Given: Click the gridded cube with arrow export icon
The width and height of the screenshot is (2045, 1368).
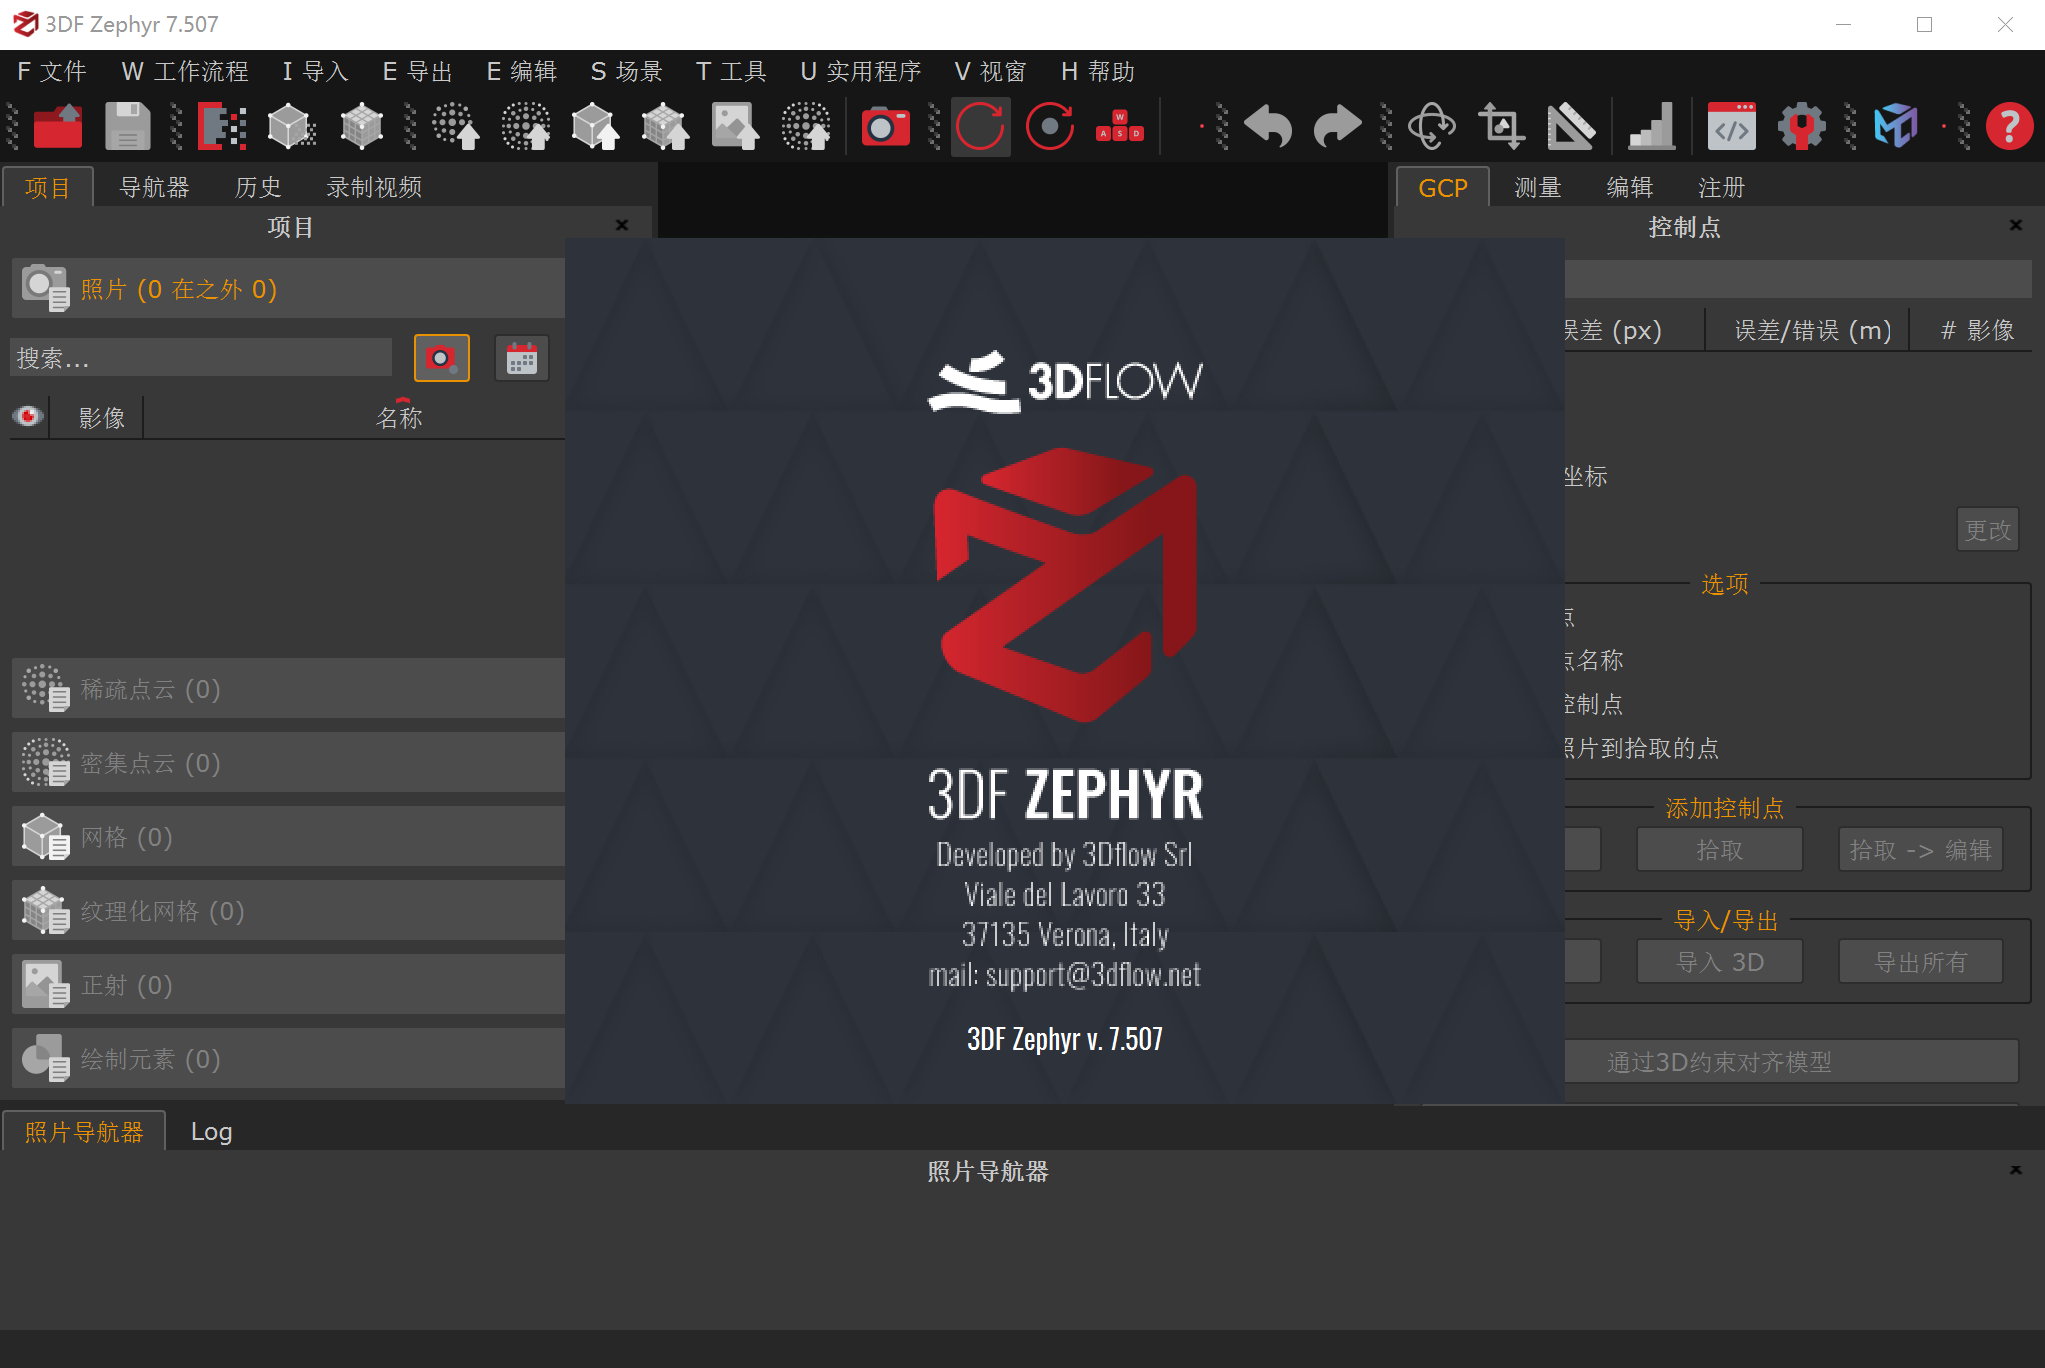Looking at the screenshot, I should (x=666, y=127).
